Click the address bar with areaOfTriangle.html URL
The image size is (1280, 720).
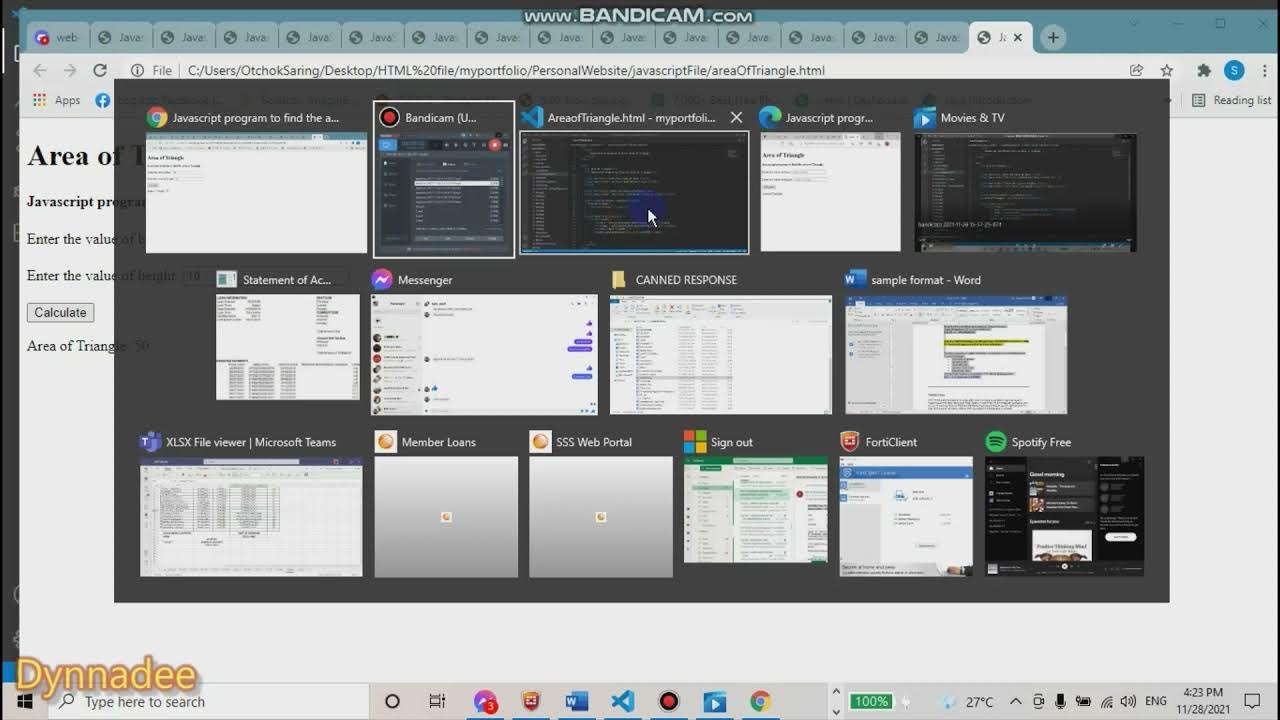click(x=506, y=70)
